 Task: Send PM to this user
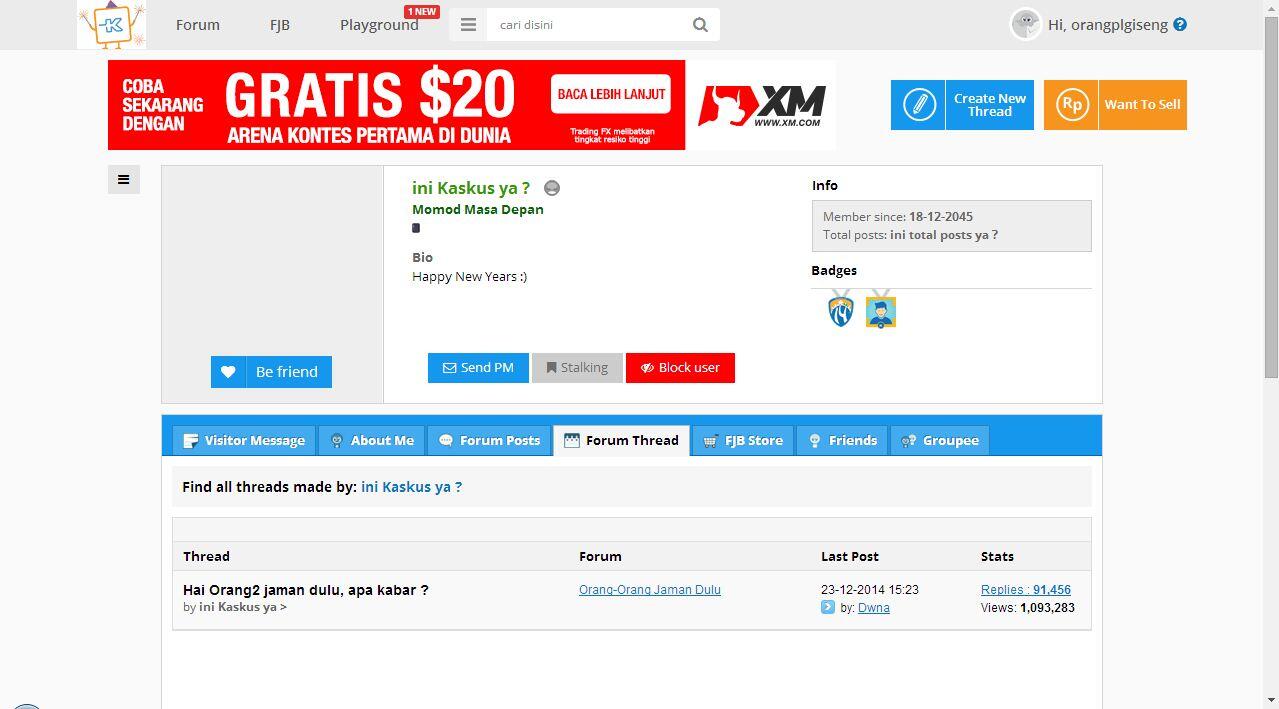click(x=478, y=368)
